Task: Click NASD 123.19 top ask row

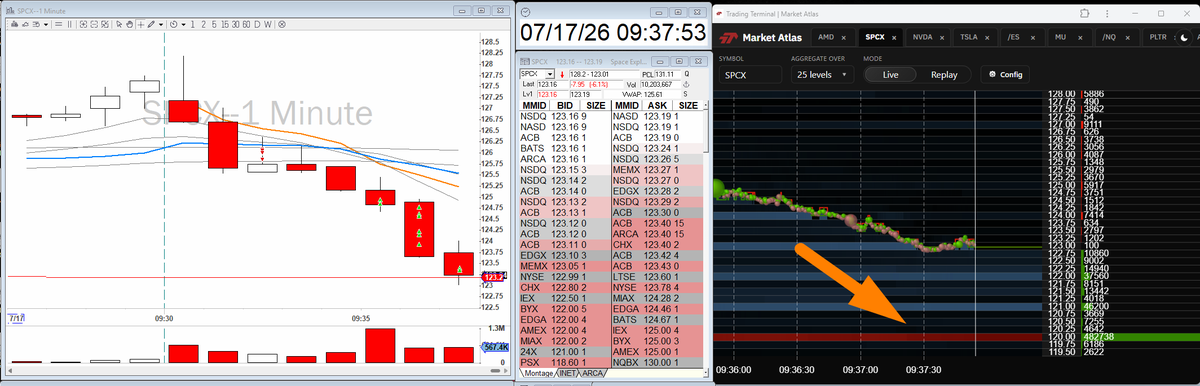Action: 657,117
